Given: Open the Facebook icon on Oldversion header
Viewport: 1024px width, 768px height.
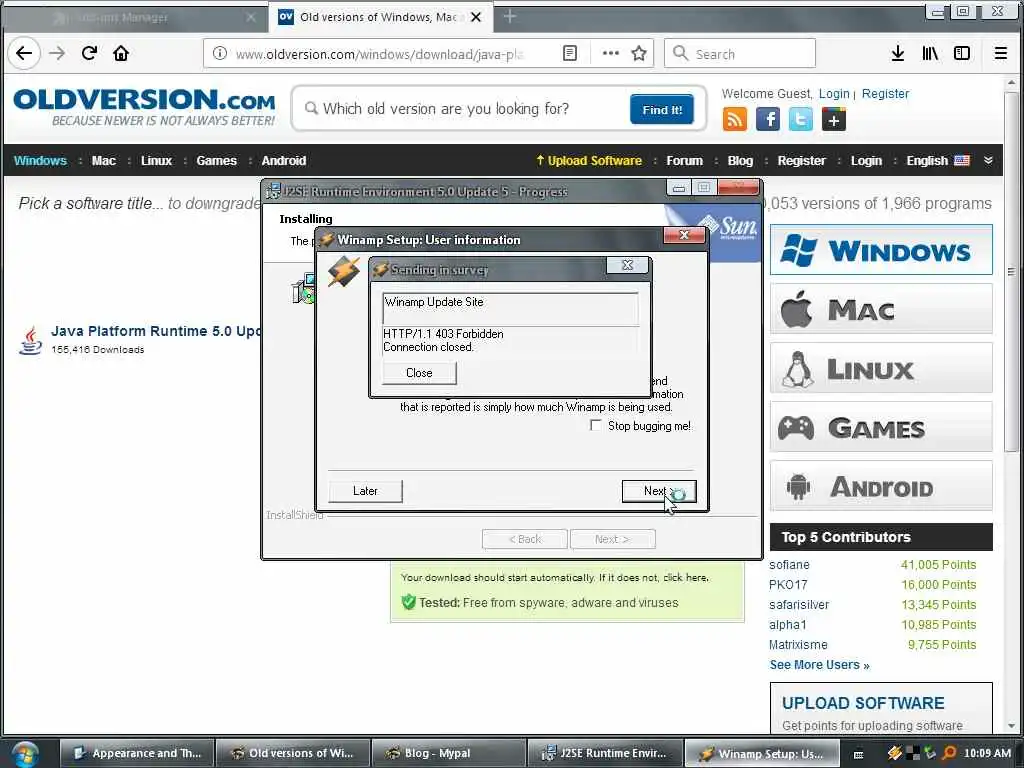Looking at the screenshot, I should pos(768,120).
